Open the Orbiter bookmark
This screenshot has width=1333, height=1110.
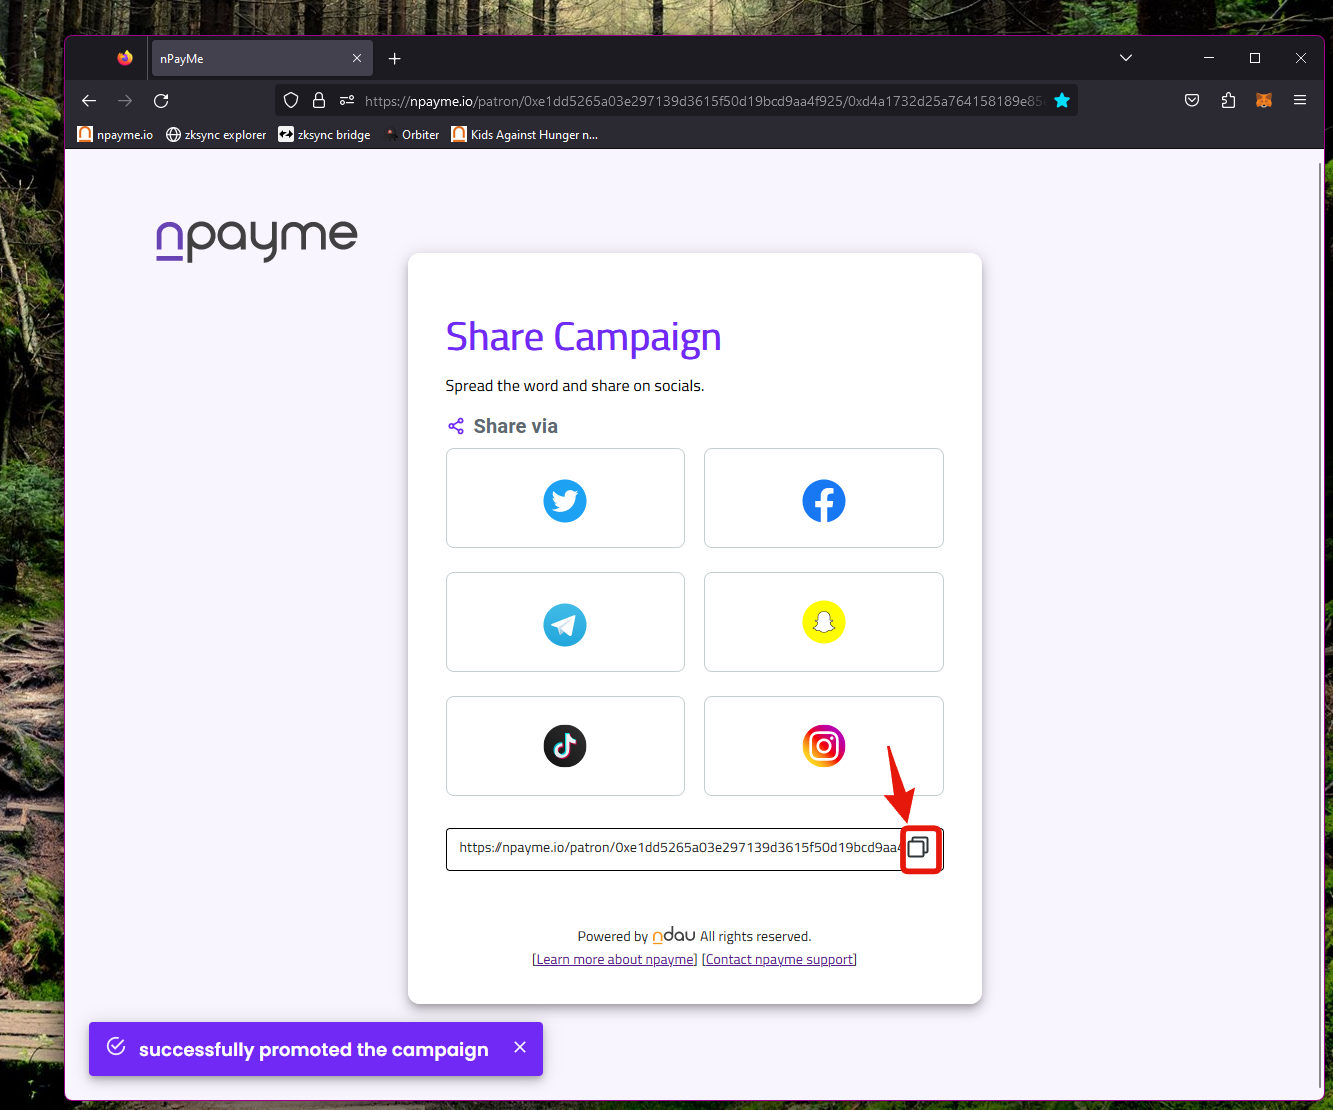click(x=412, y=134)
